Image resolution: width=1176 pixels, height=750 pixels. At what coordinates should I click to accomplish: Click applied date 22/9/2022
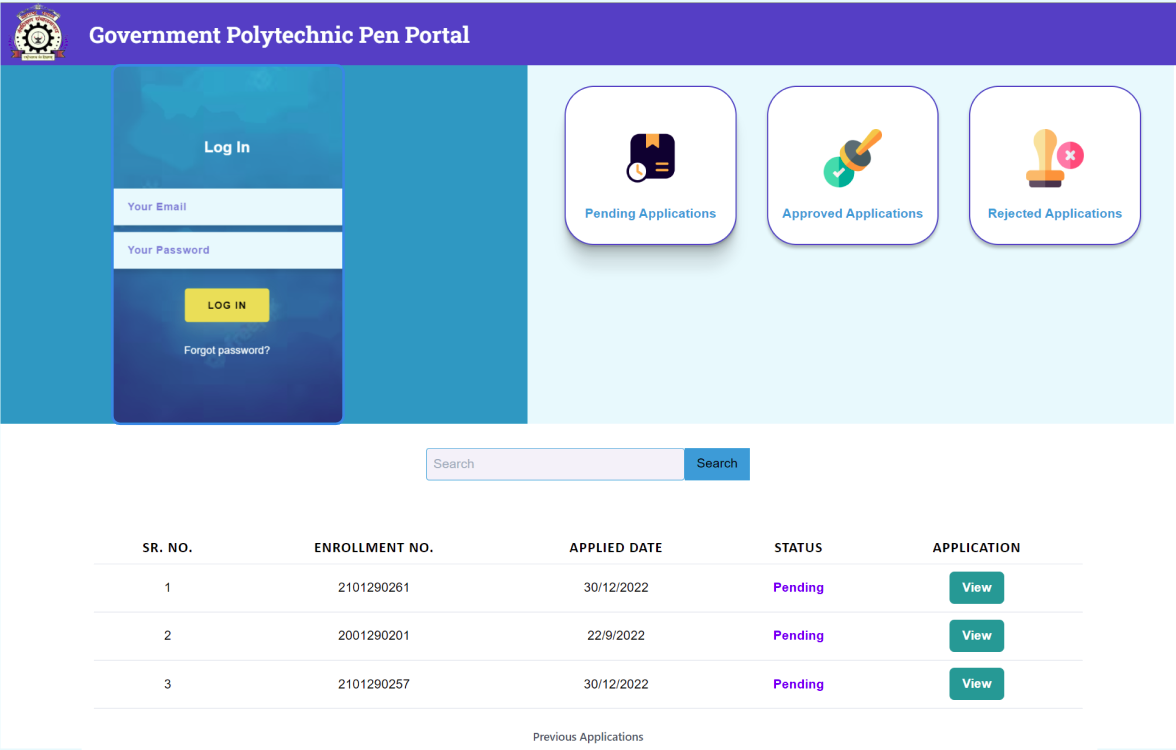point(616,636)
